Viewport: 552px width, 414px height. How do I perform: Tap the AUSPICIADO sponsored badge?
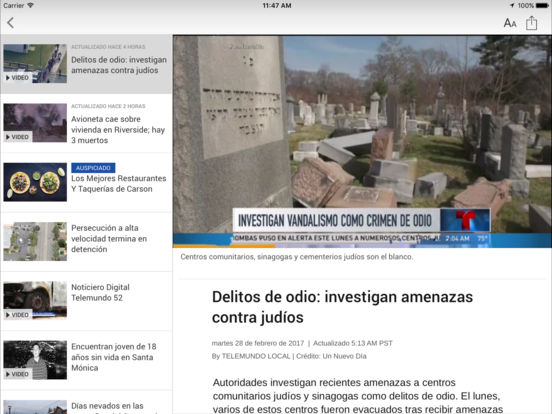[93, 168]
